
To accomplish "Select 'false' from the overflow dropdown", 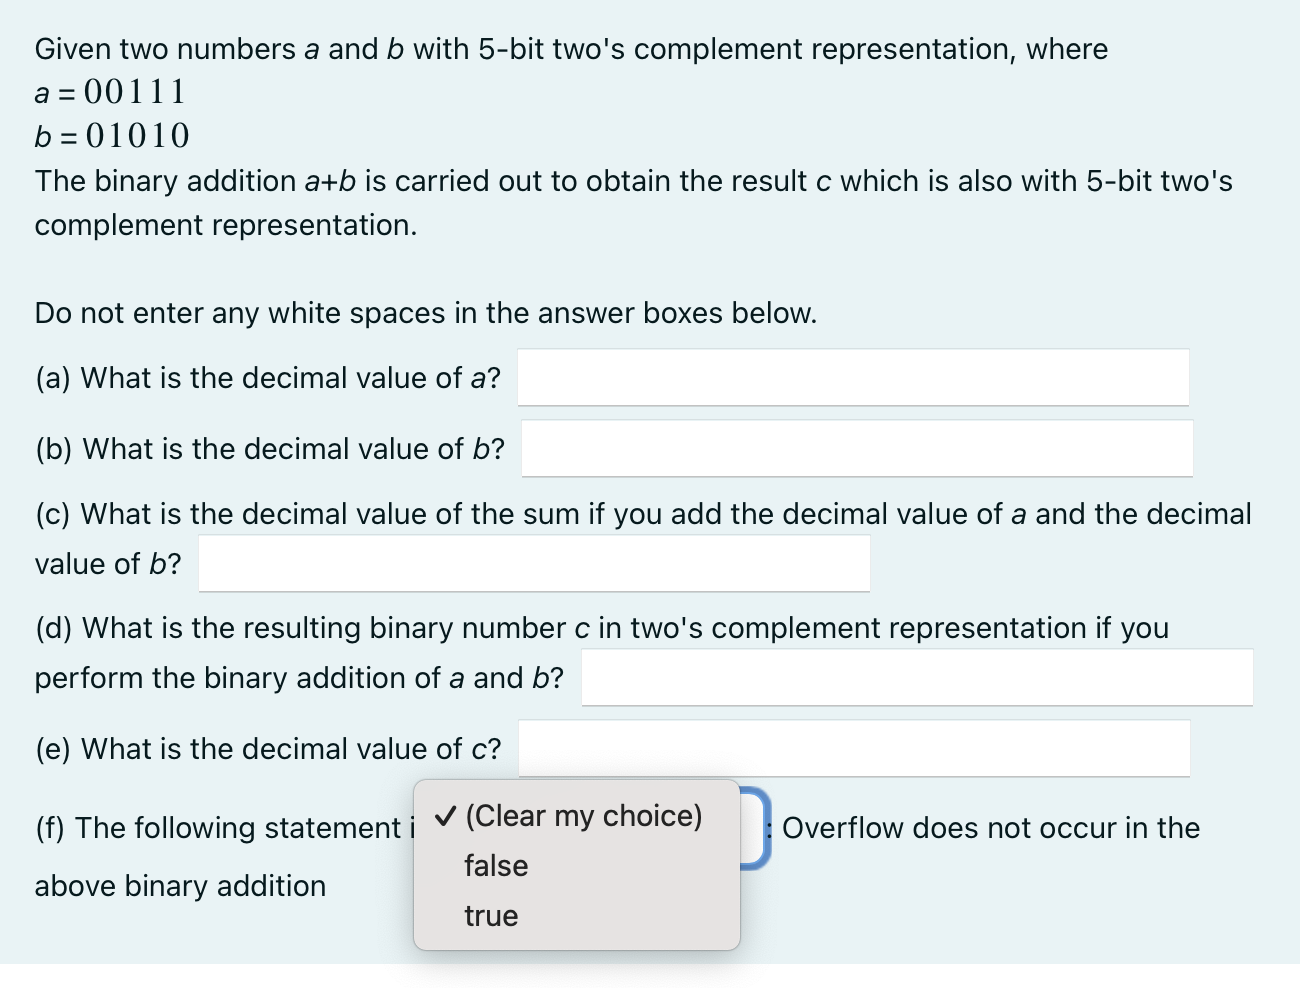I will point(495,866).
